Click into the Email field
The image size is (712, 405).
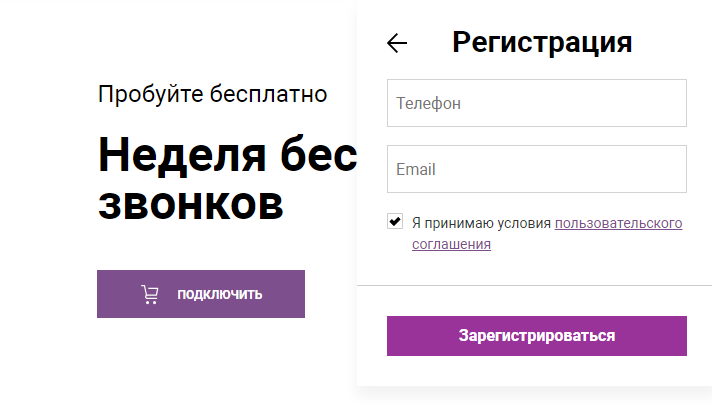pos(536,169)
